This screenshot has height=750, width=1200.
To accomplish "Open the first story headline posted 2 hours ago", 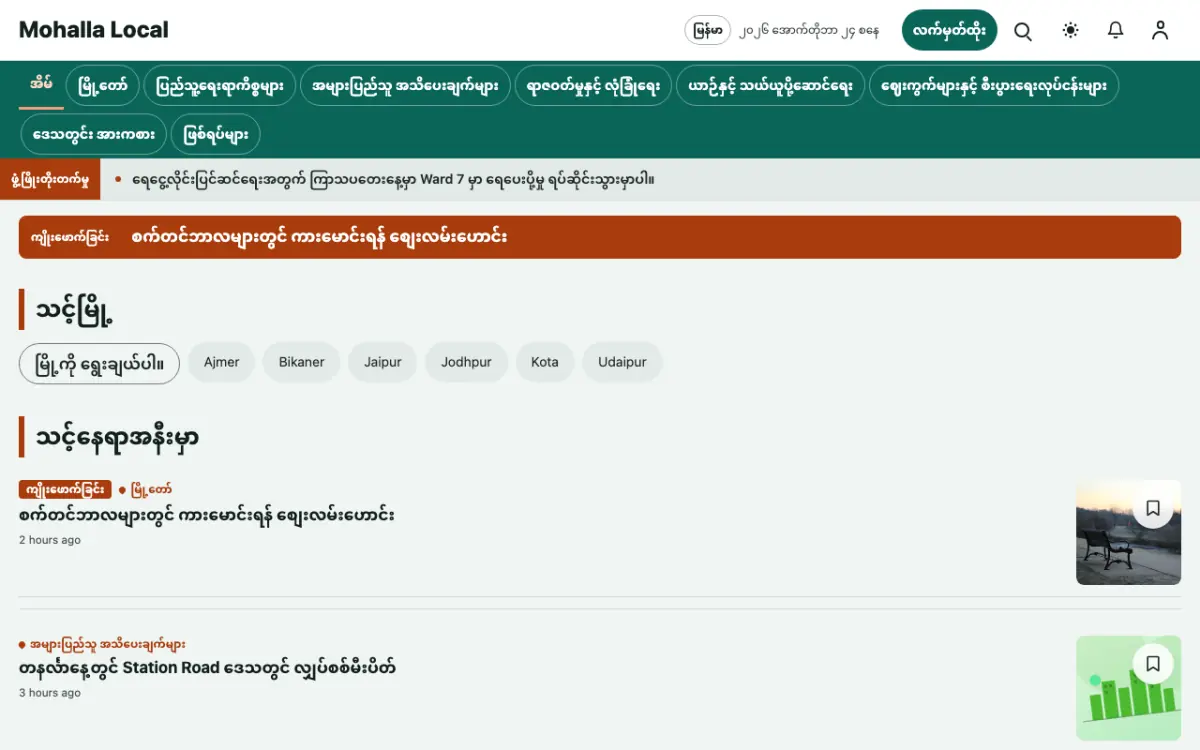I will point(207,515).
